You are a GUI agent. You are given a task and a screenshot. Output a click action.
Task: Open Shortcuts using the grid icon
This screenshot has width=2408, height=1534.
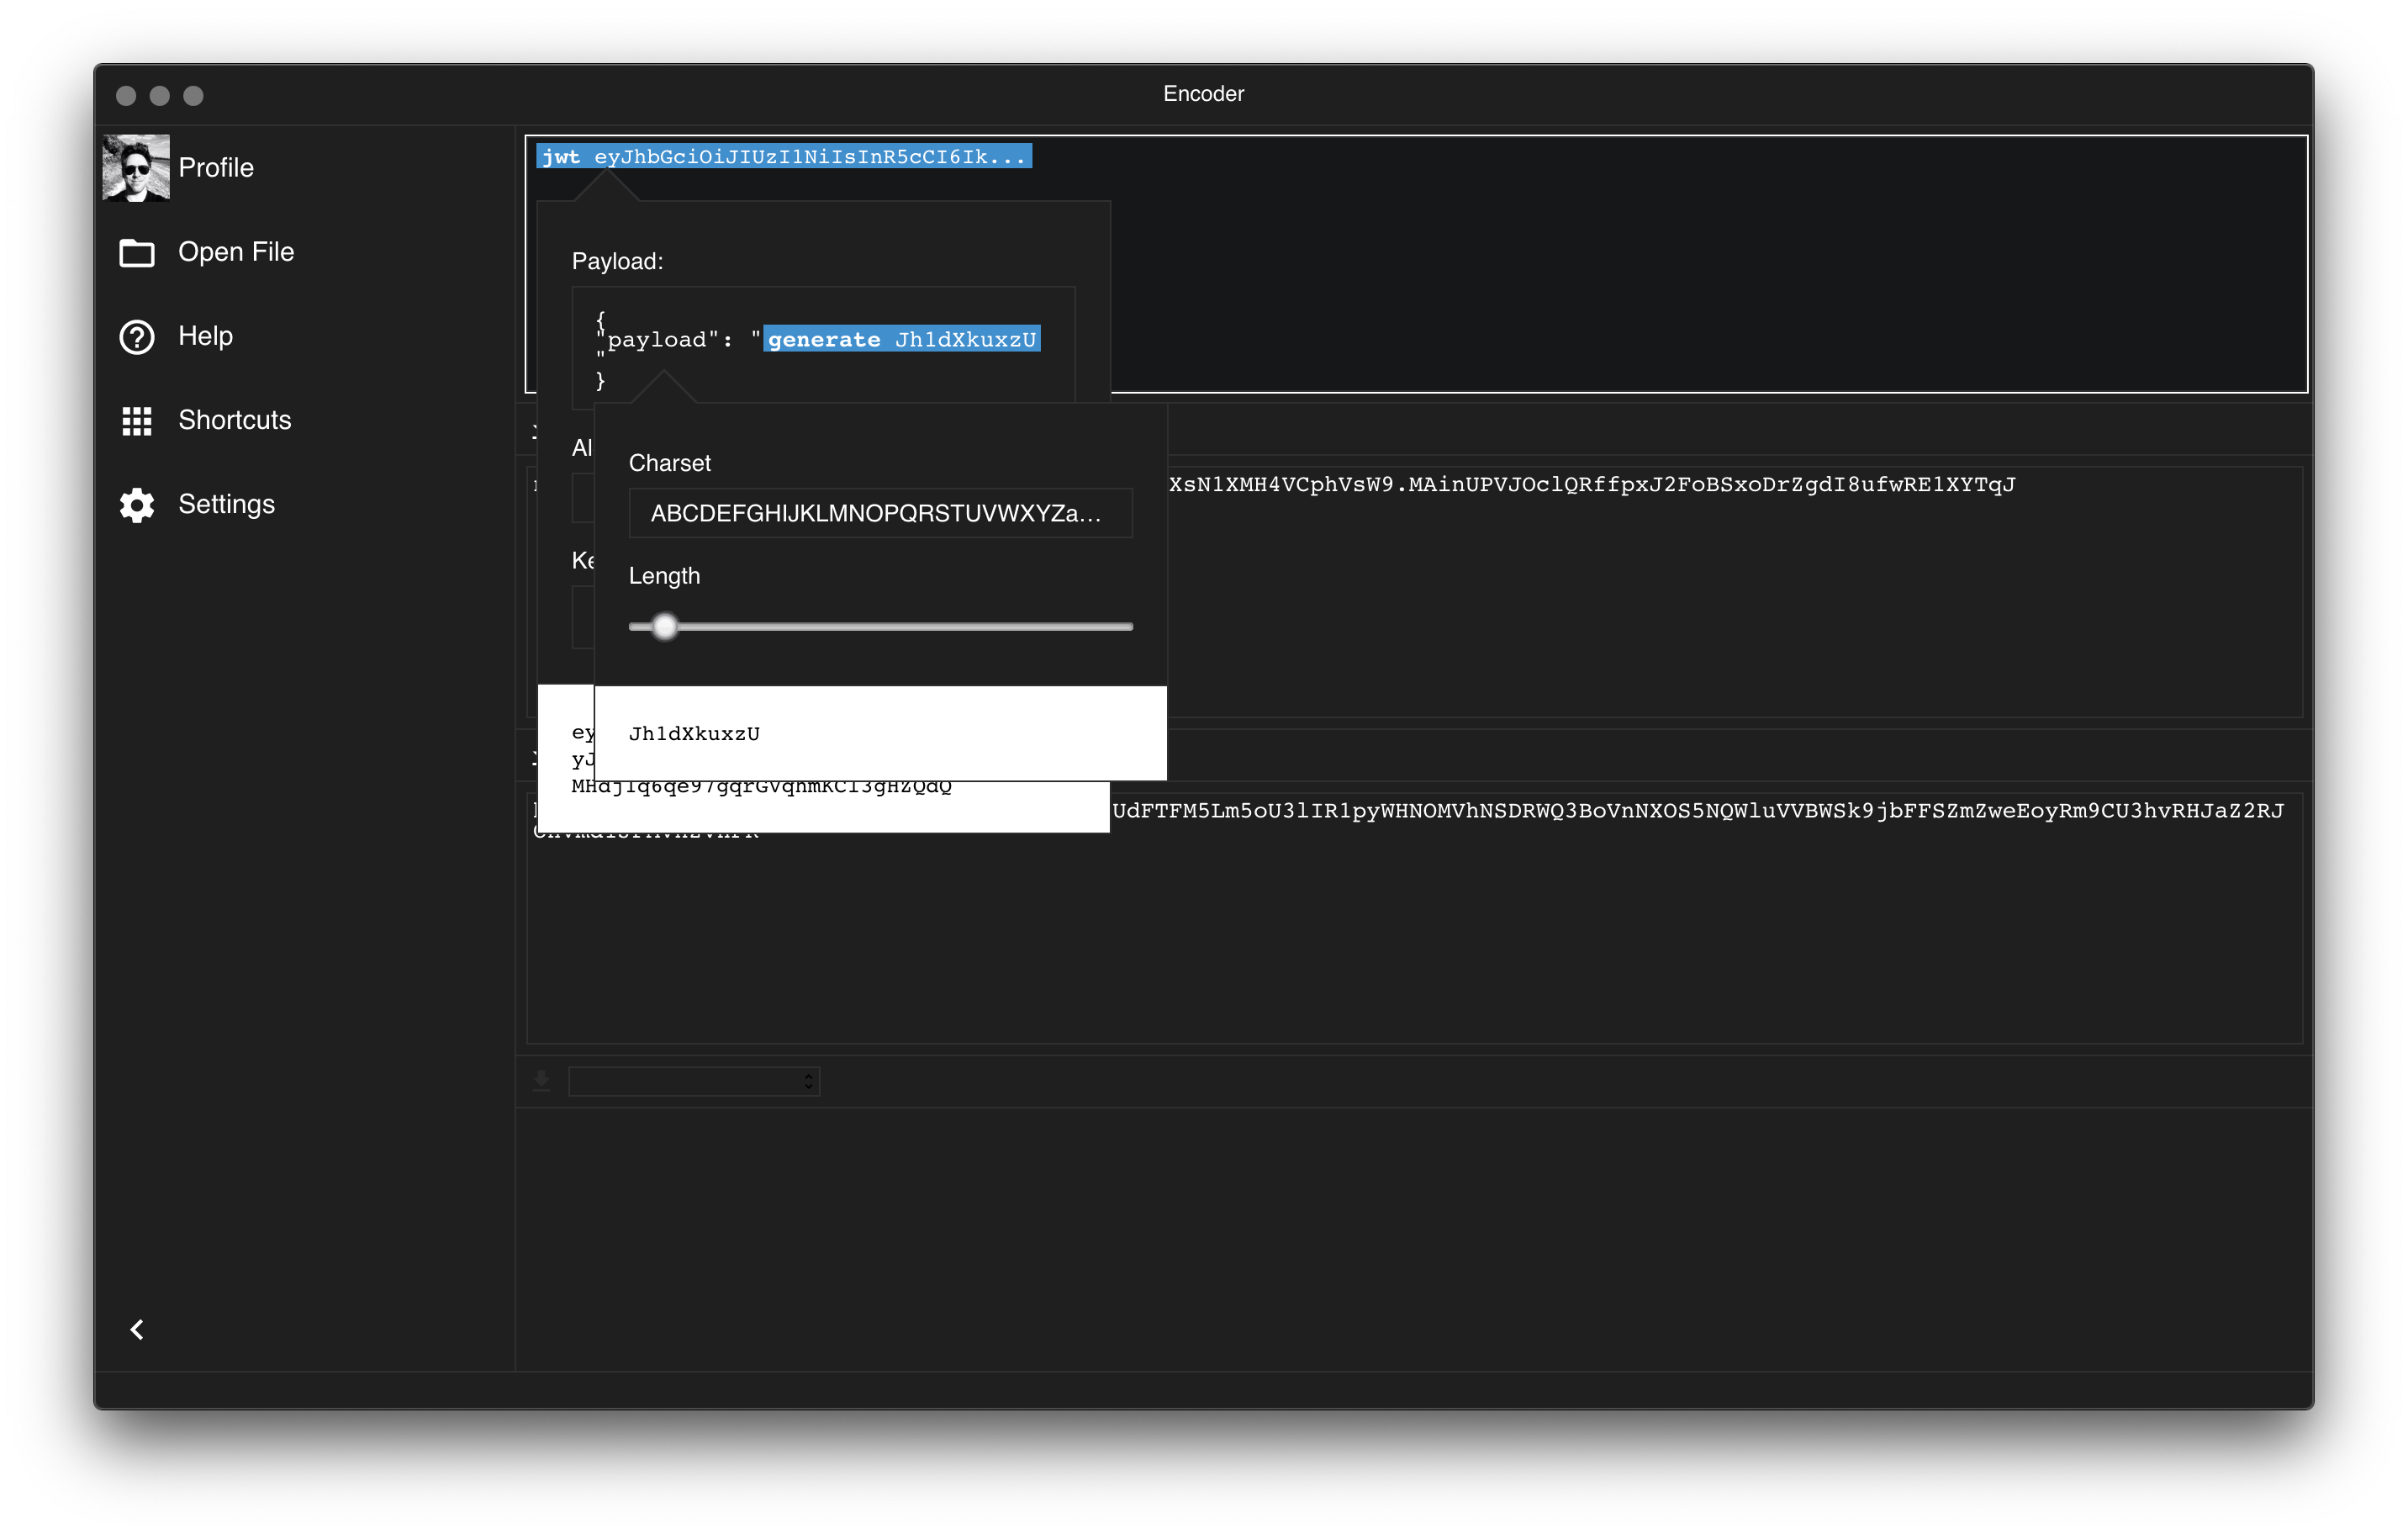tap(136, 421)
